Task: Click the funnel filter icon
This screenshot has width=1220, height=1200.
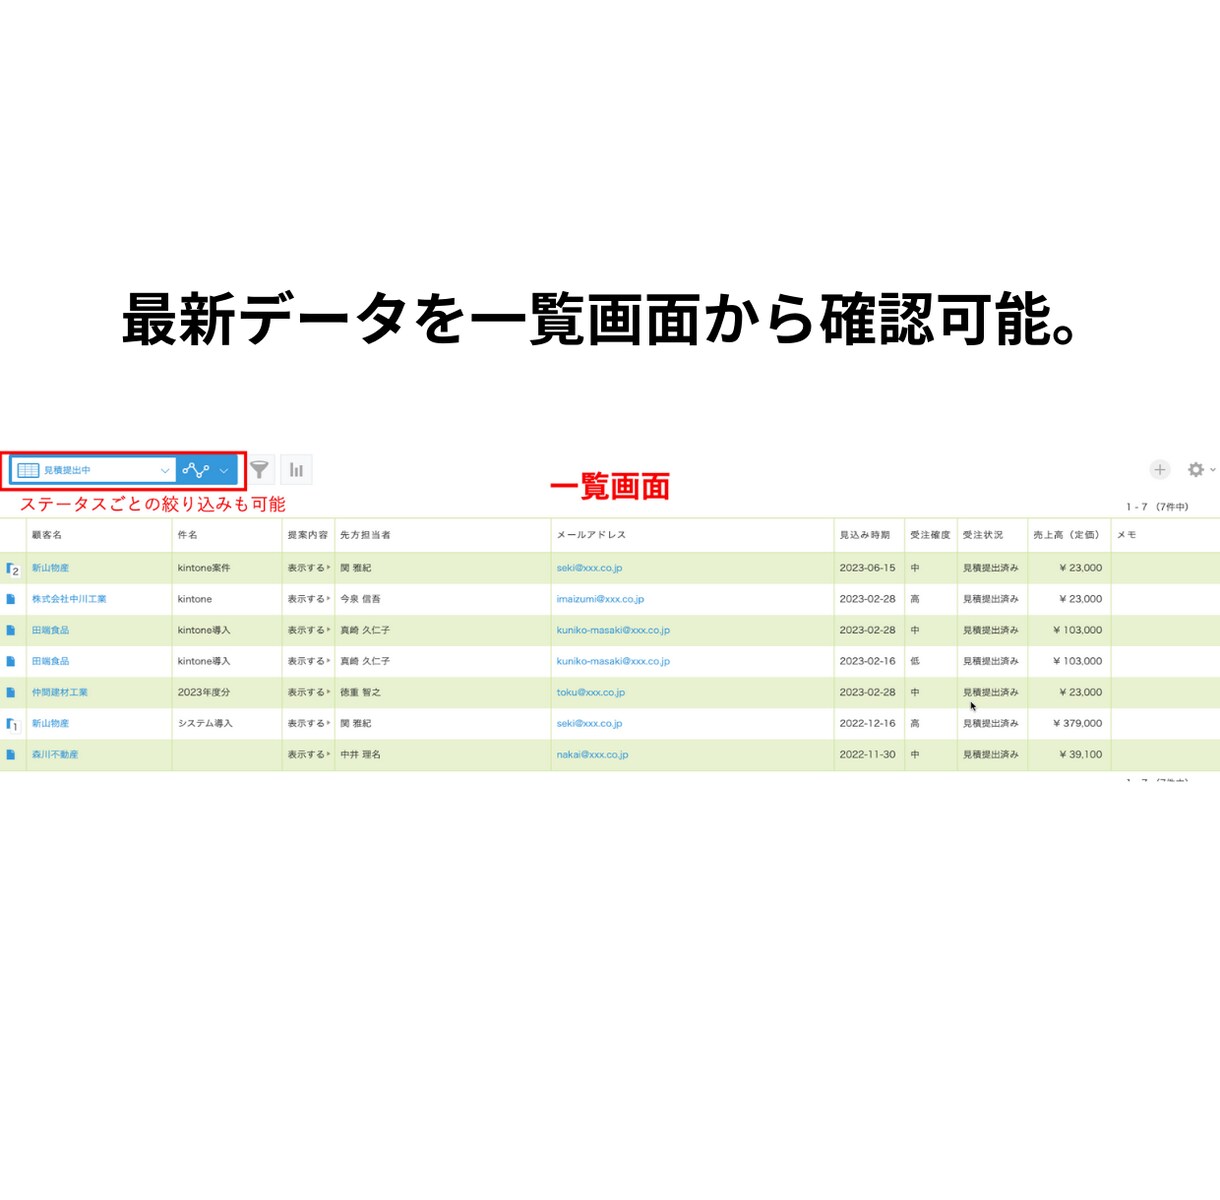Action: (x=259, y=470)
